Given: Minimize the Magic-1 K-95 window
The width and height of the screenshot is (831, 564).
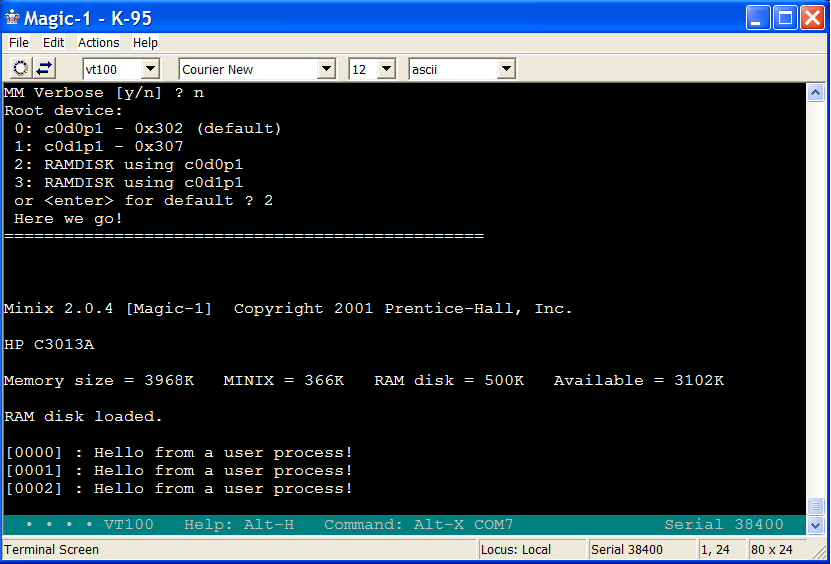Looking at the screenshot, I should 759,17.
